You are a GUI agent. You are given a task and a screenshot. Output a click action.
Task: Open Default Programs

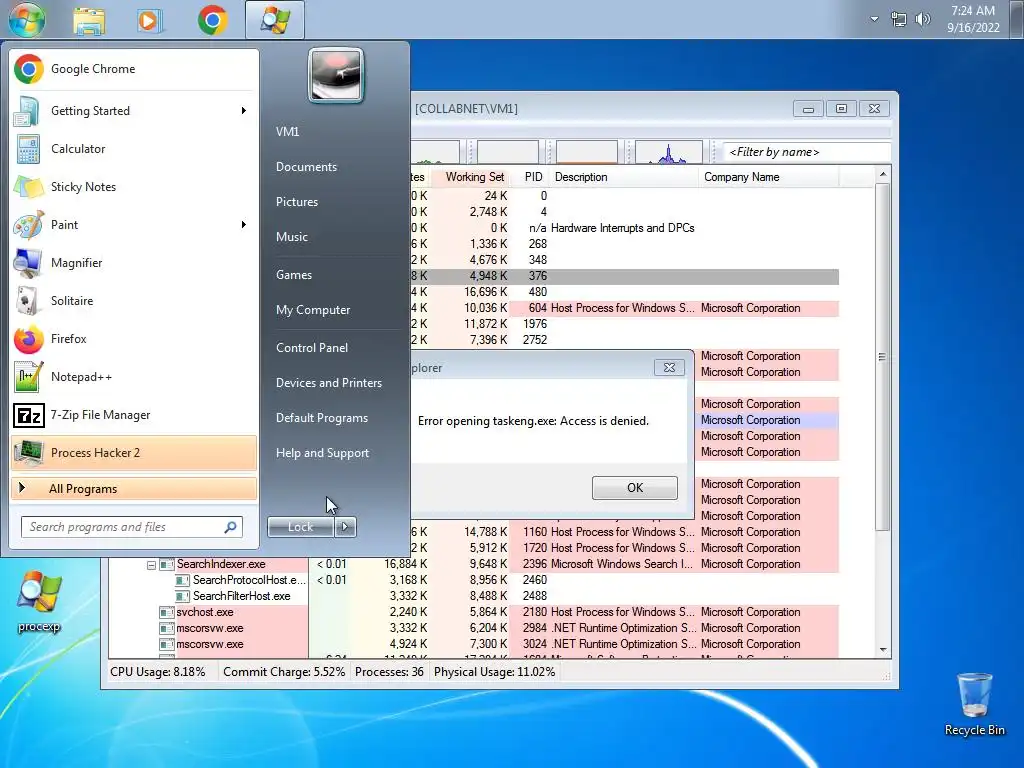(x=321, y=418)
